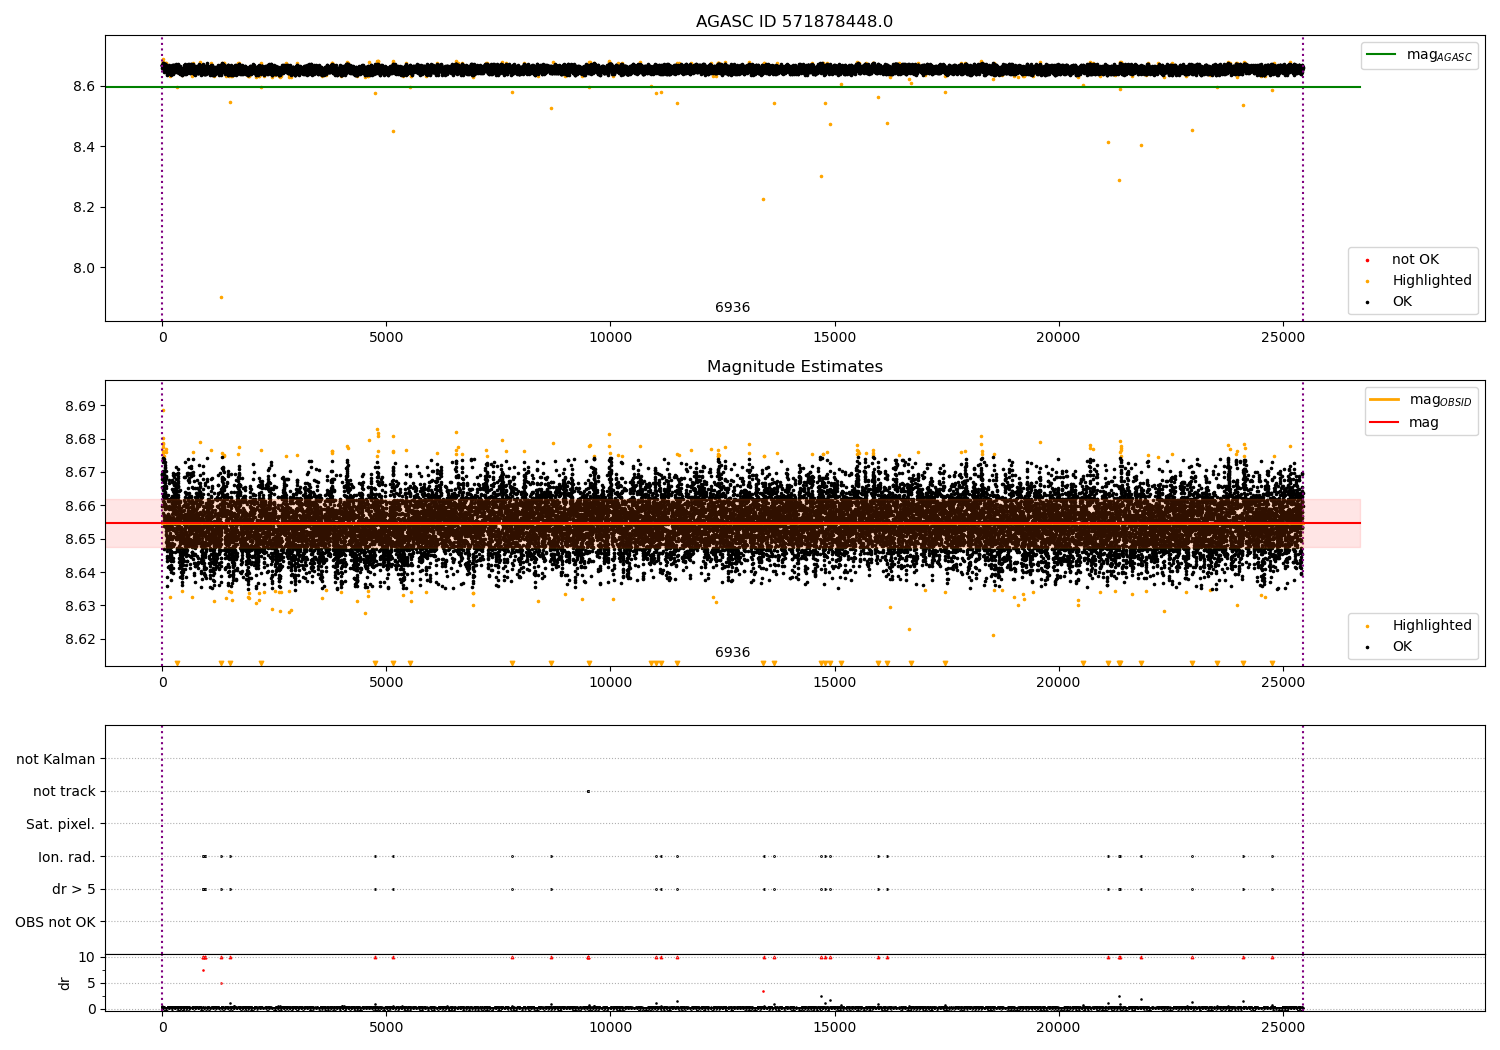Viewport: 1500px width, 1050px height.
Task: Click the 'dr' axis label
Action: pos(65,983)
